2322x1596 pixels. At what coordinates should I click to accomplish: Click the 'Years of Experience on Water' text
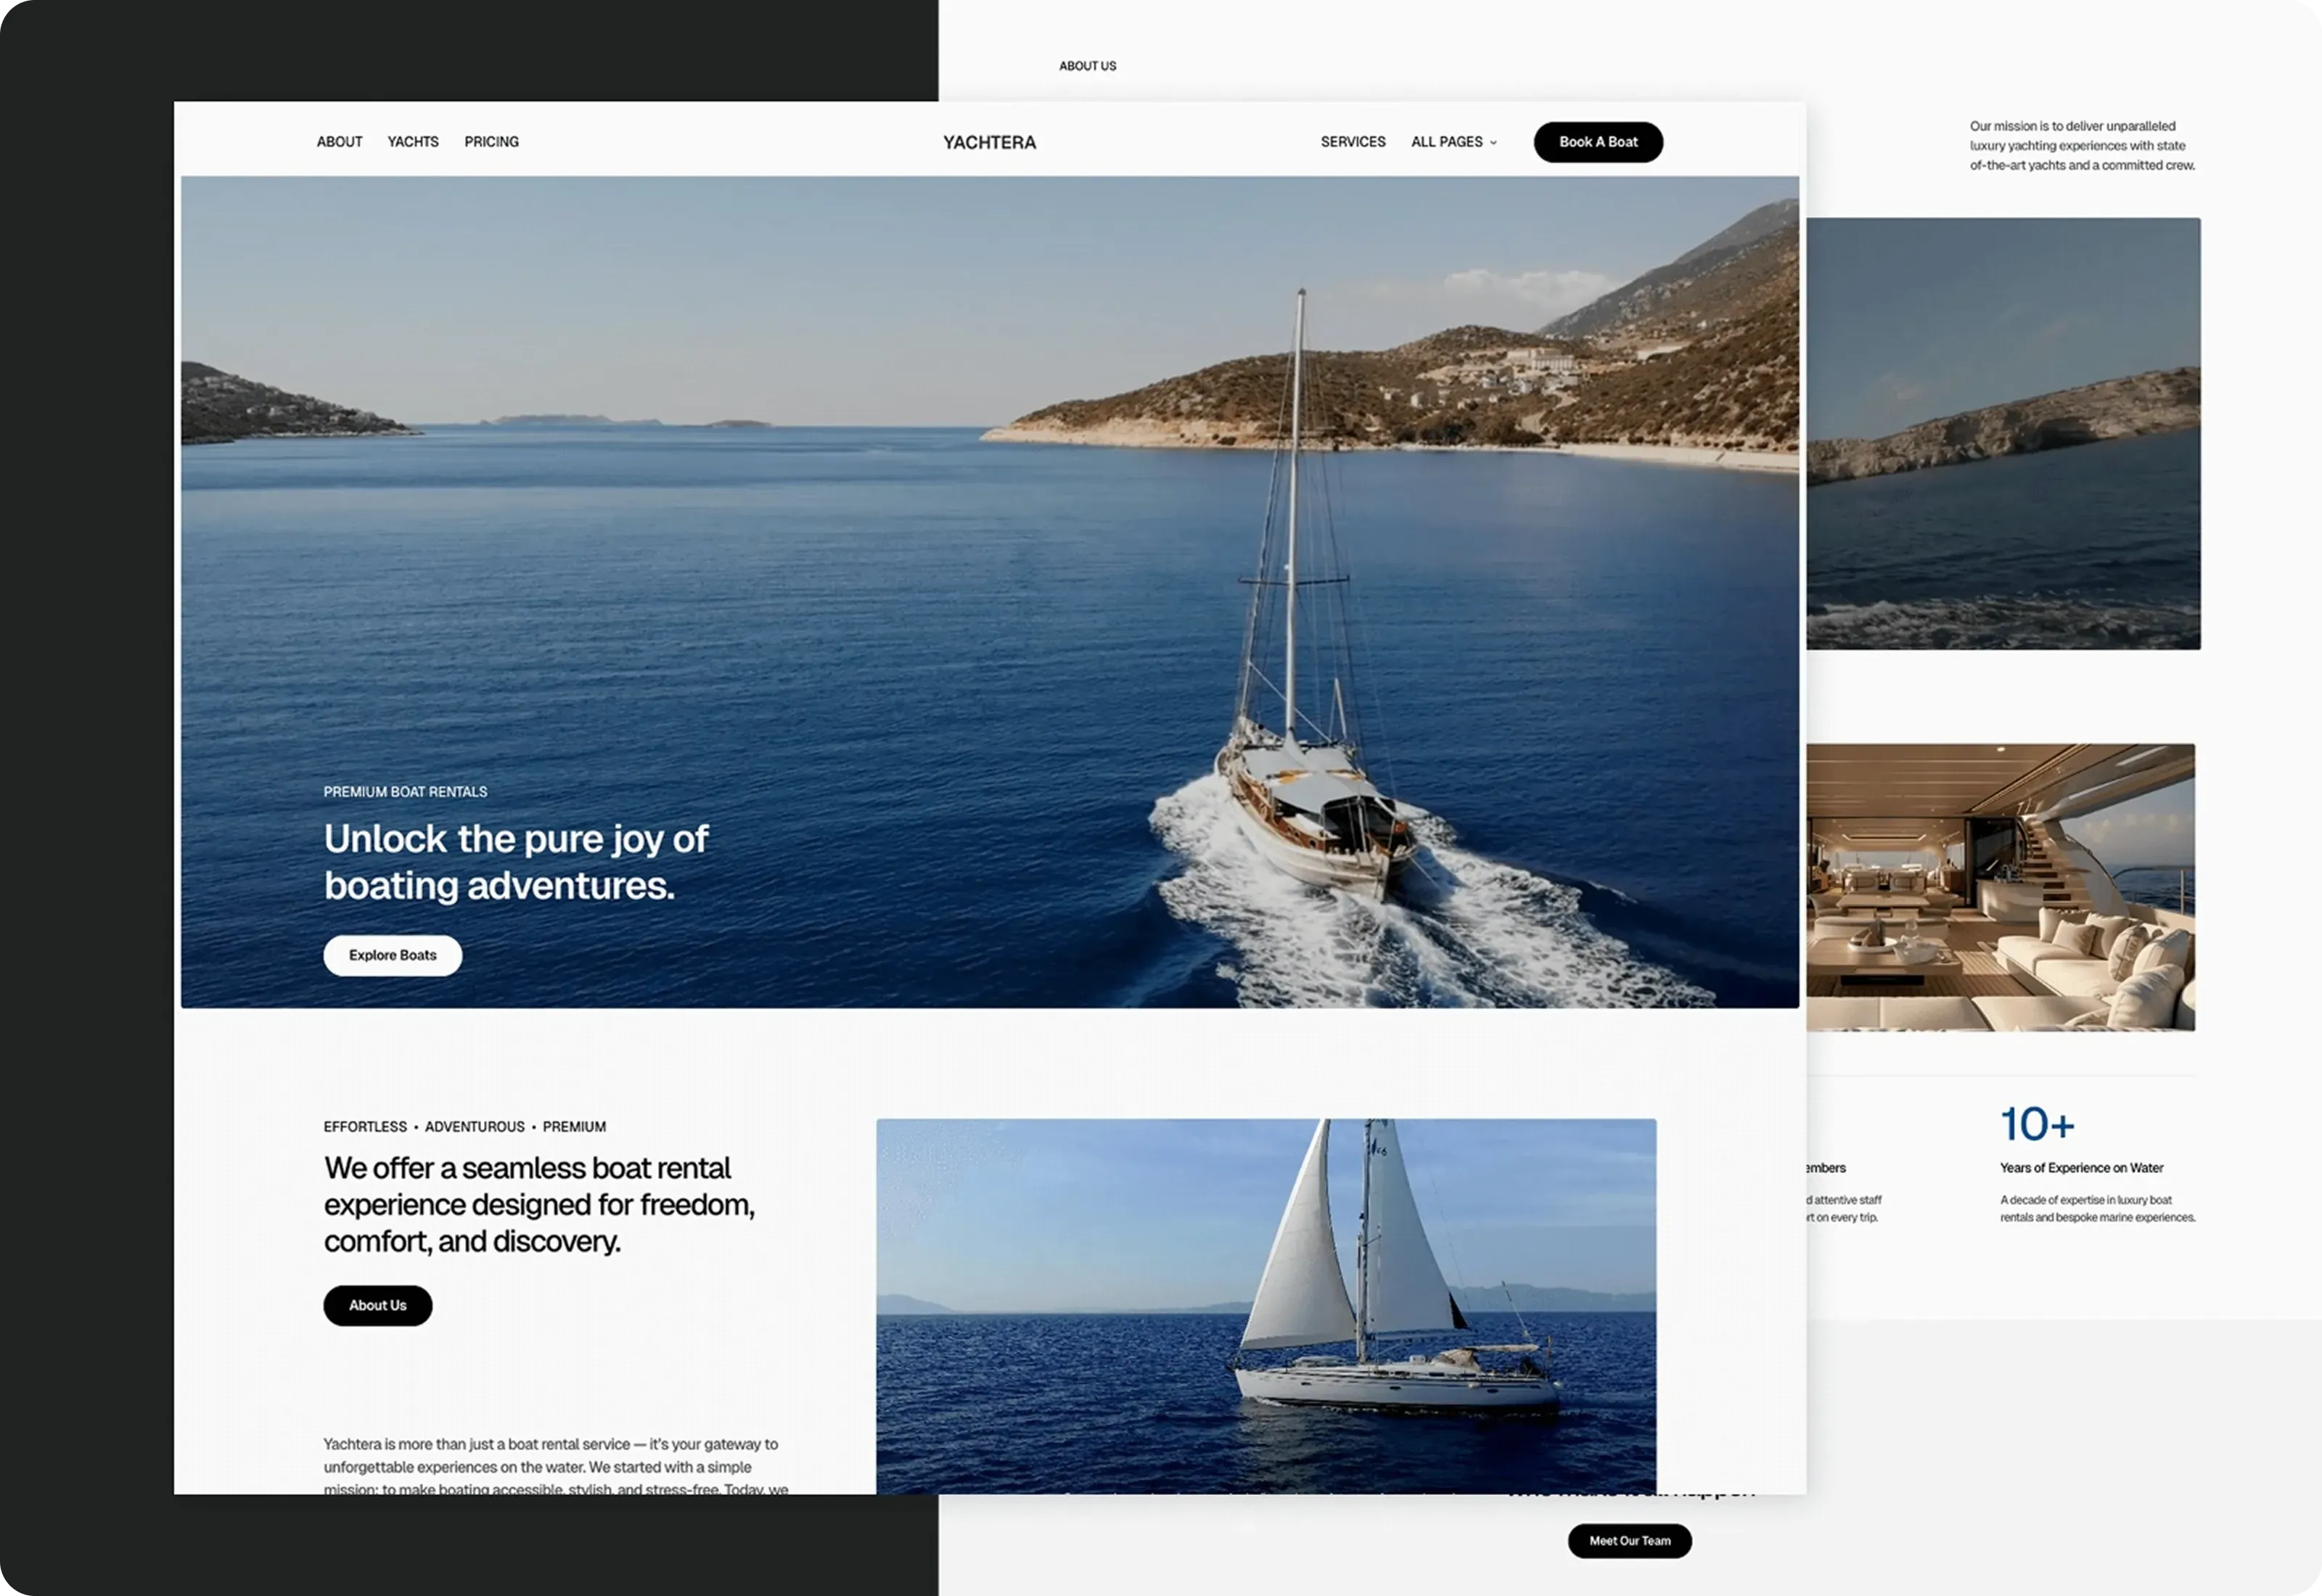[x=2081, y=1168]
